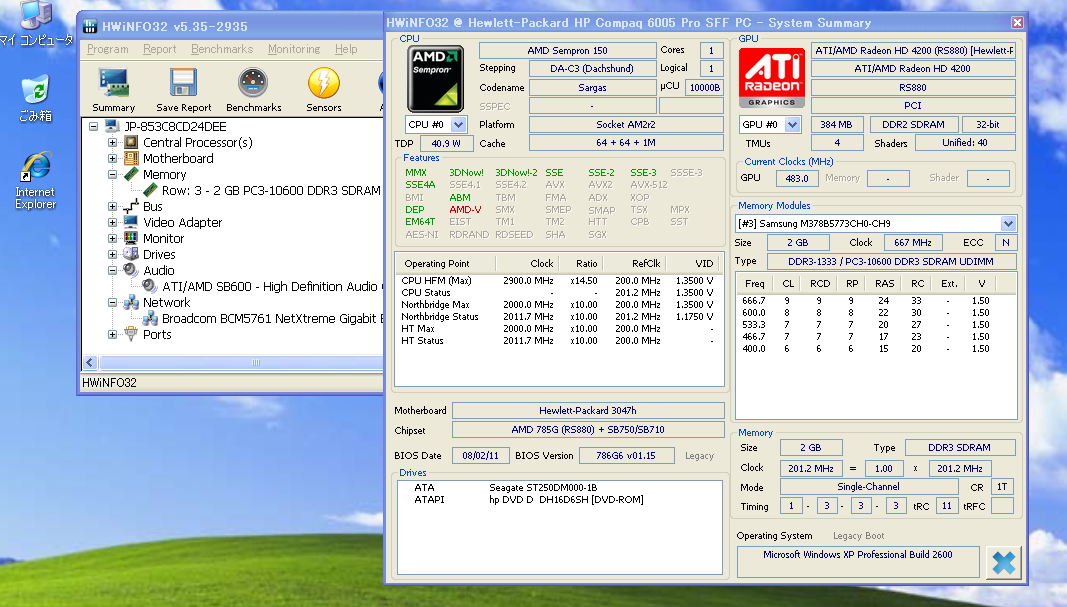Screen dimensions: 1067x607
Task: Expand the Bus tree node
Action: click(110, 206)
